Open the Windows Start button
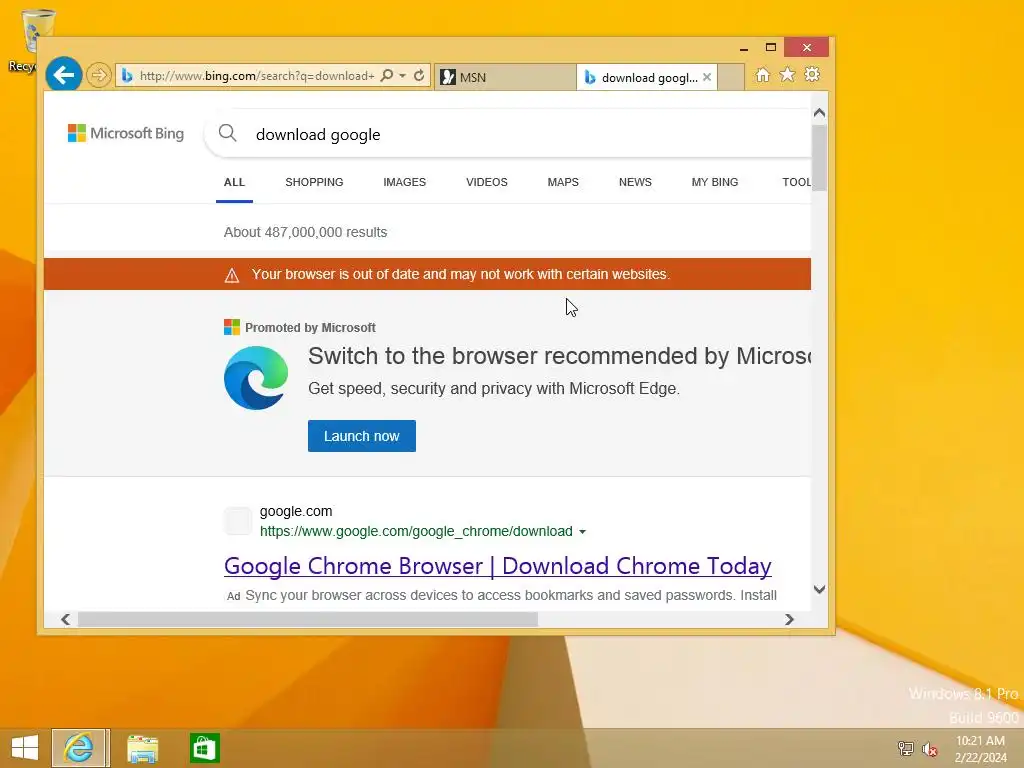 25,748
